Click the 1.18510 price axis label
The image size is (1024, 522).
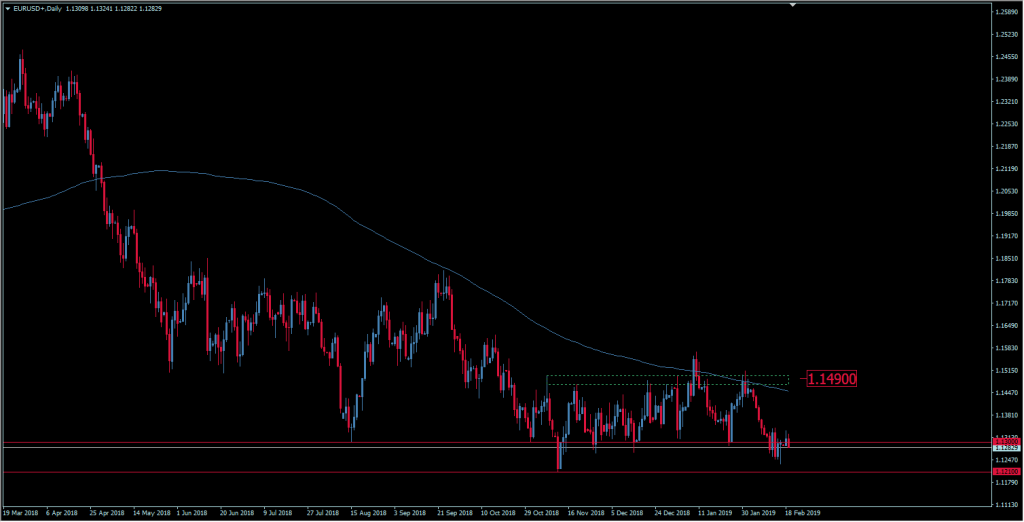coord(1007,259)
